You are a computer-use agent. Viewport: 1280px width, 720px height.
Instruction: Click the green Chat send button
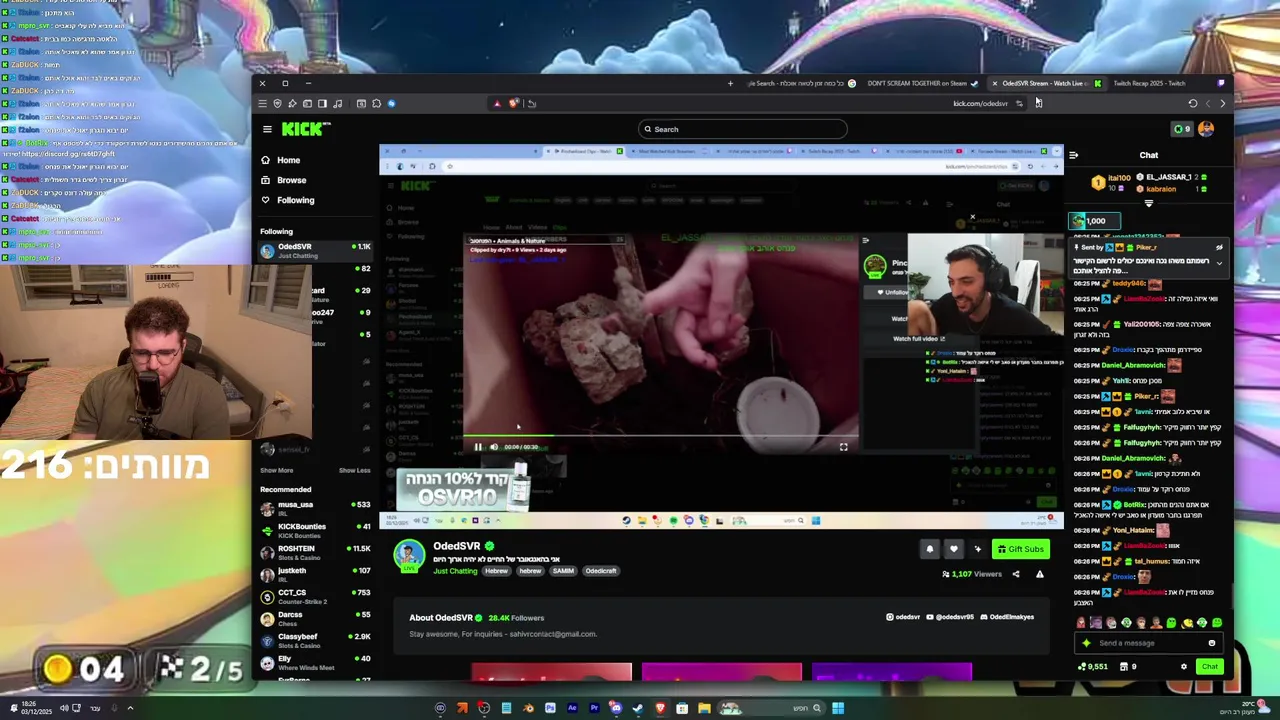pos(1210,667)
